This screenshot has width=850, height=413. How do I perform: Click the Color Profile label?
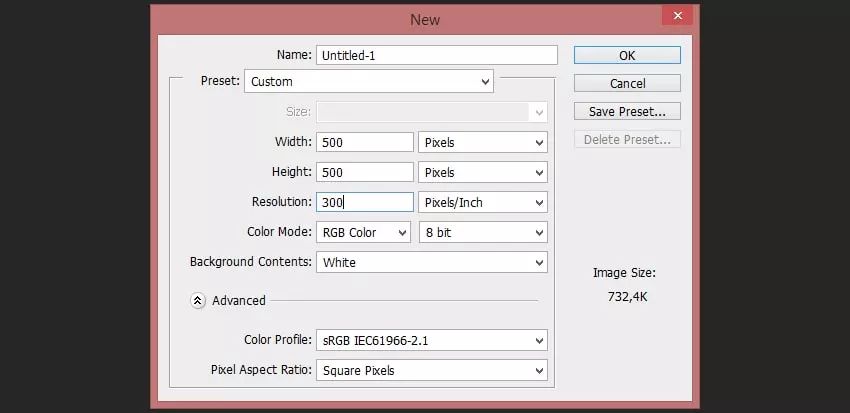(x=278, y=340)
